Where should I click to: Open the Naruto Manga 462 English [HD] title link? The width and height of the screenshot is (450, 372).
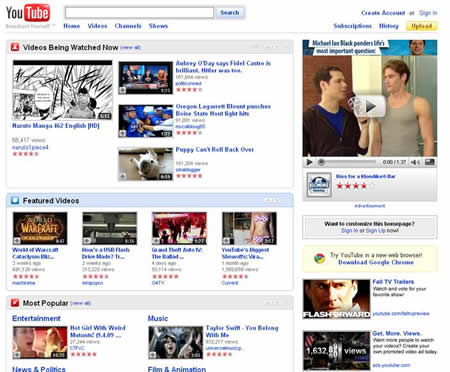(x=56, y=126)
